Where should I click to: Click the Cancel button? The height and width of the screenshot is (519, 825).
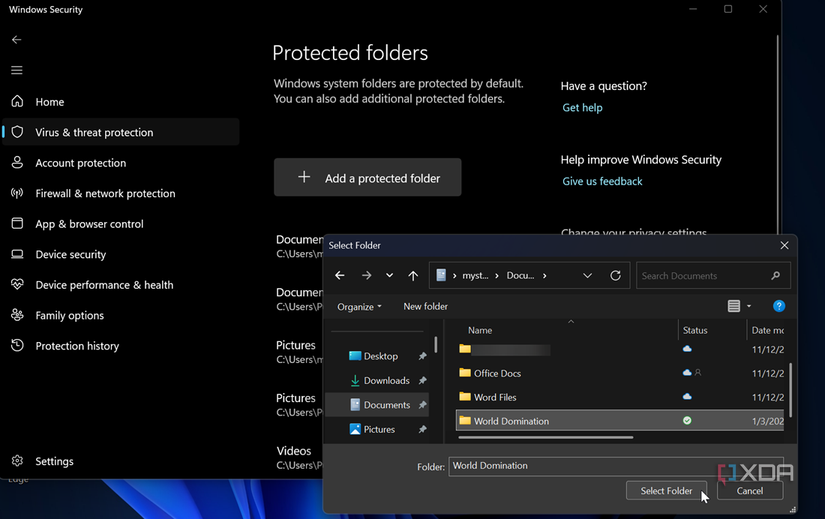pos(750,491)
